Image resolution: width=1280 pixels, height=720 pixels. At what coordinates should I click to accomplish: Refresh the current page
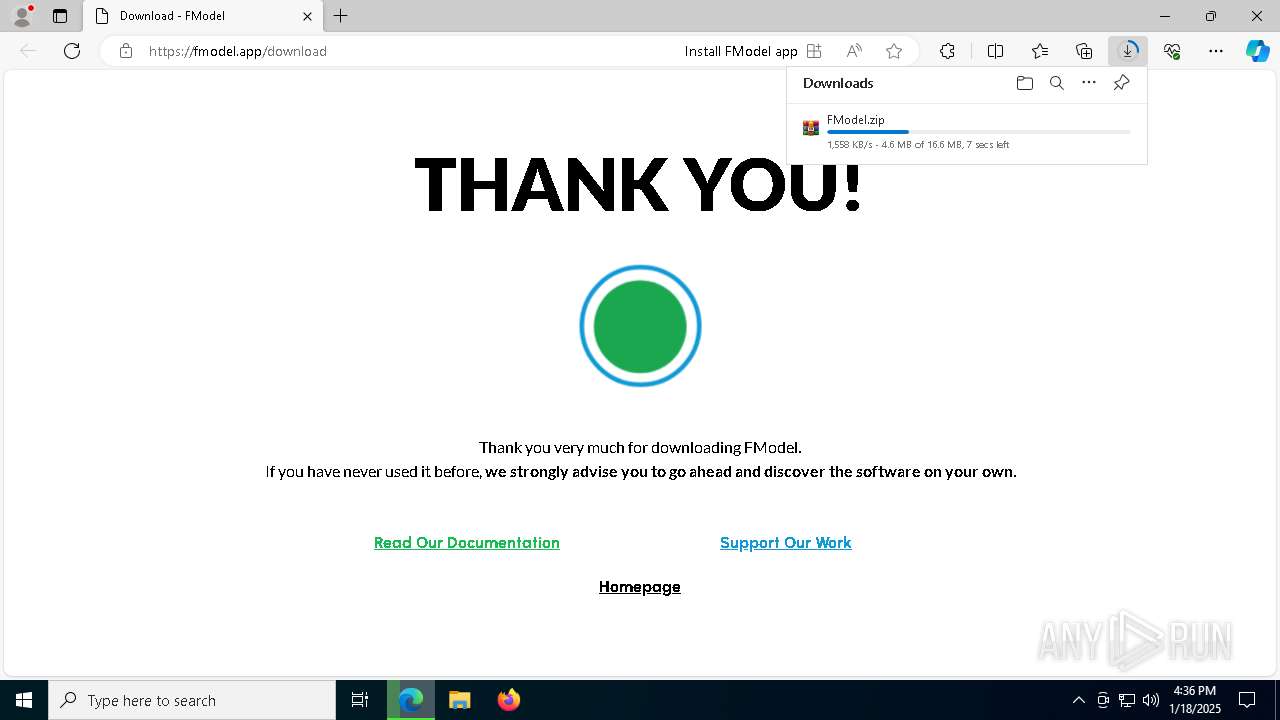point(72,51)
